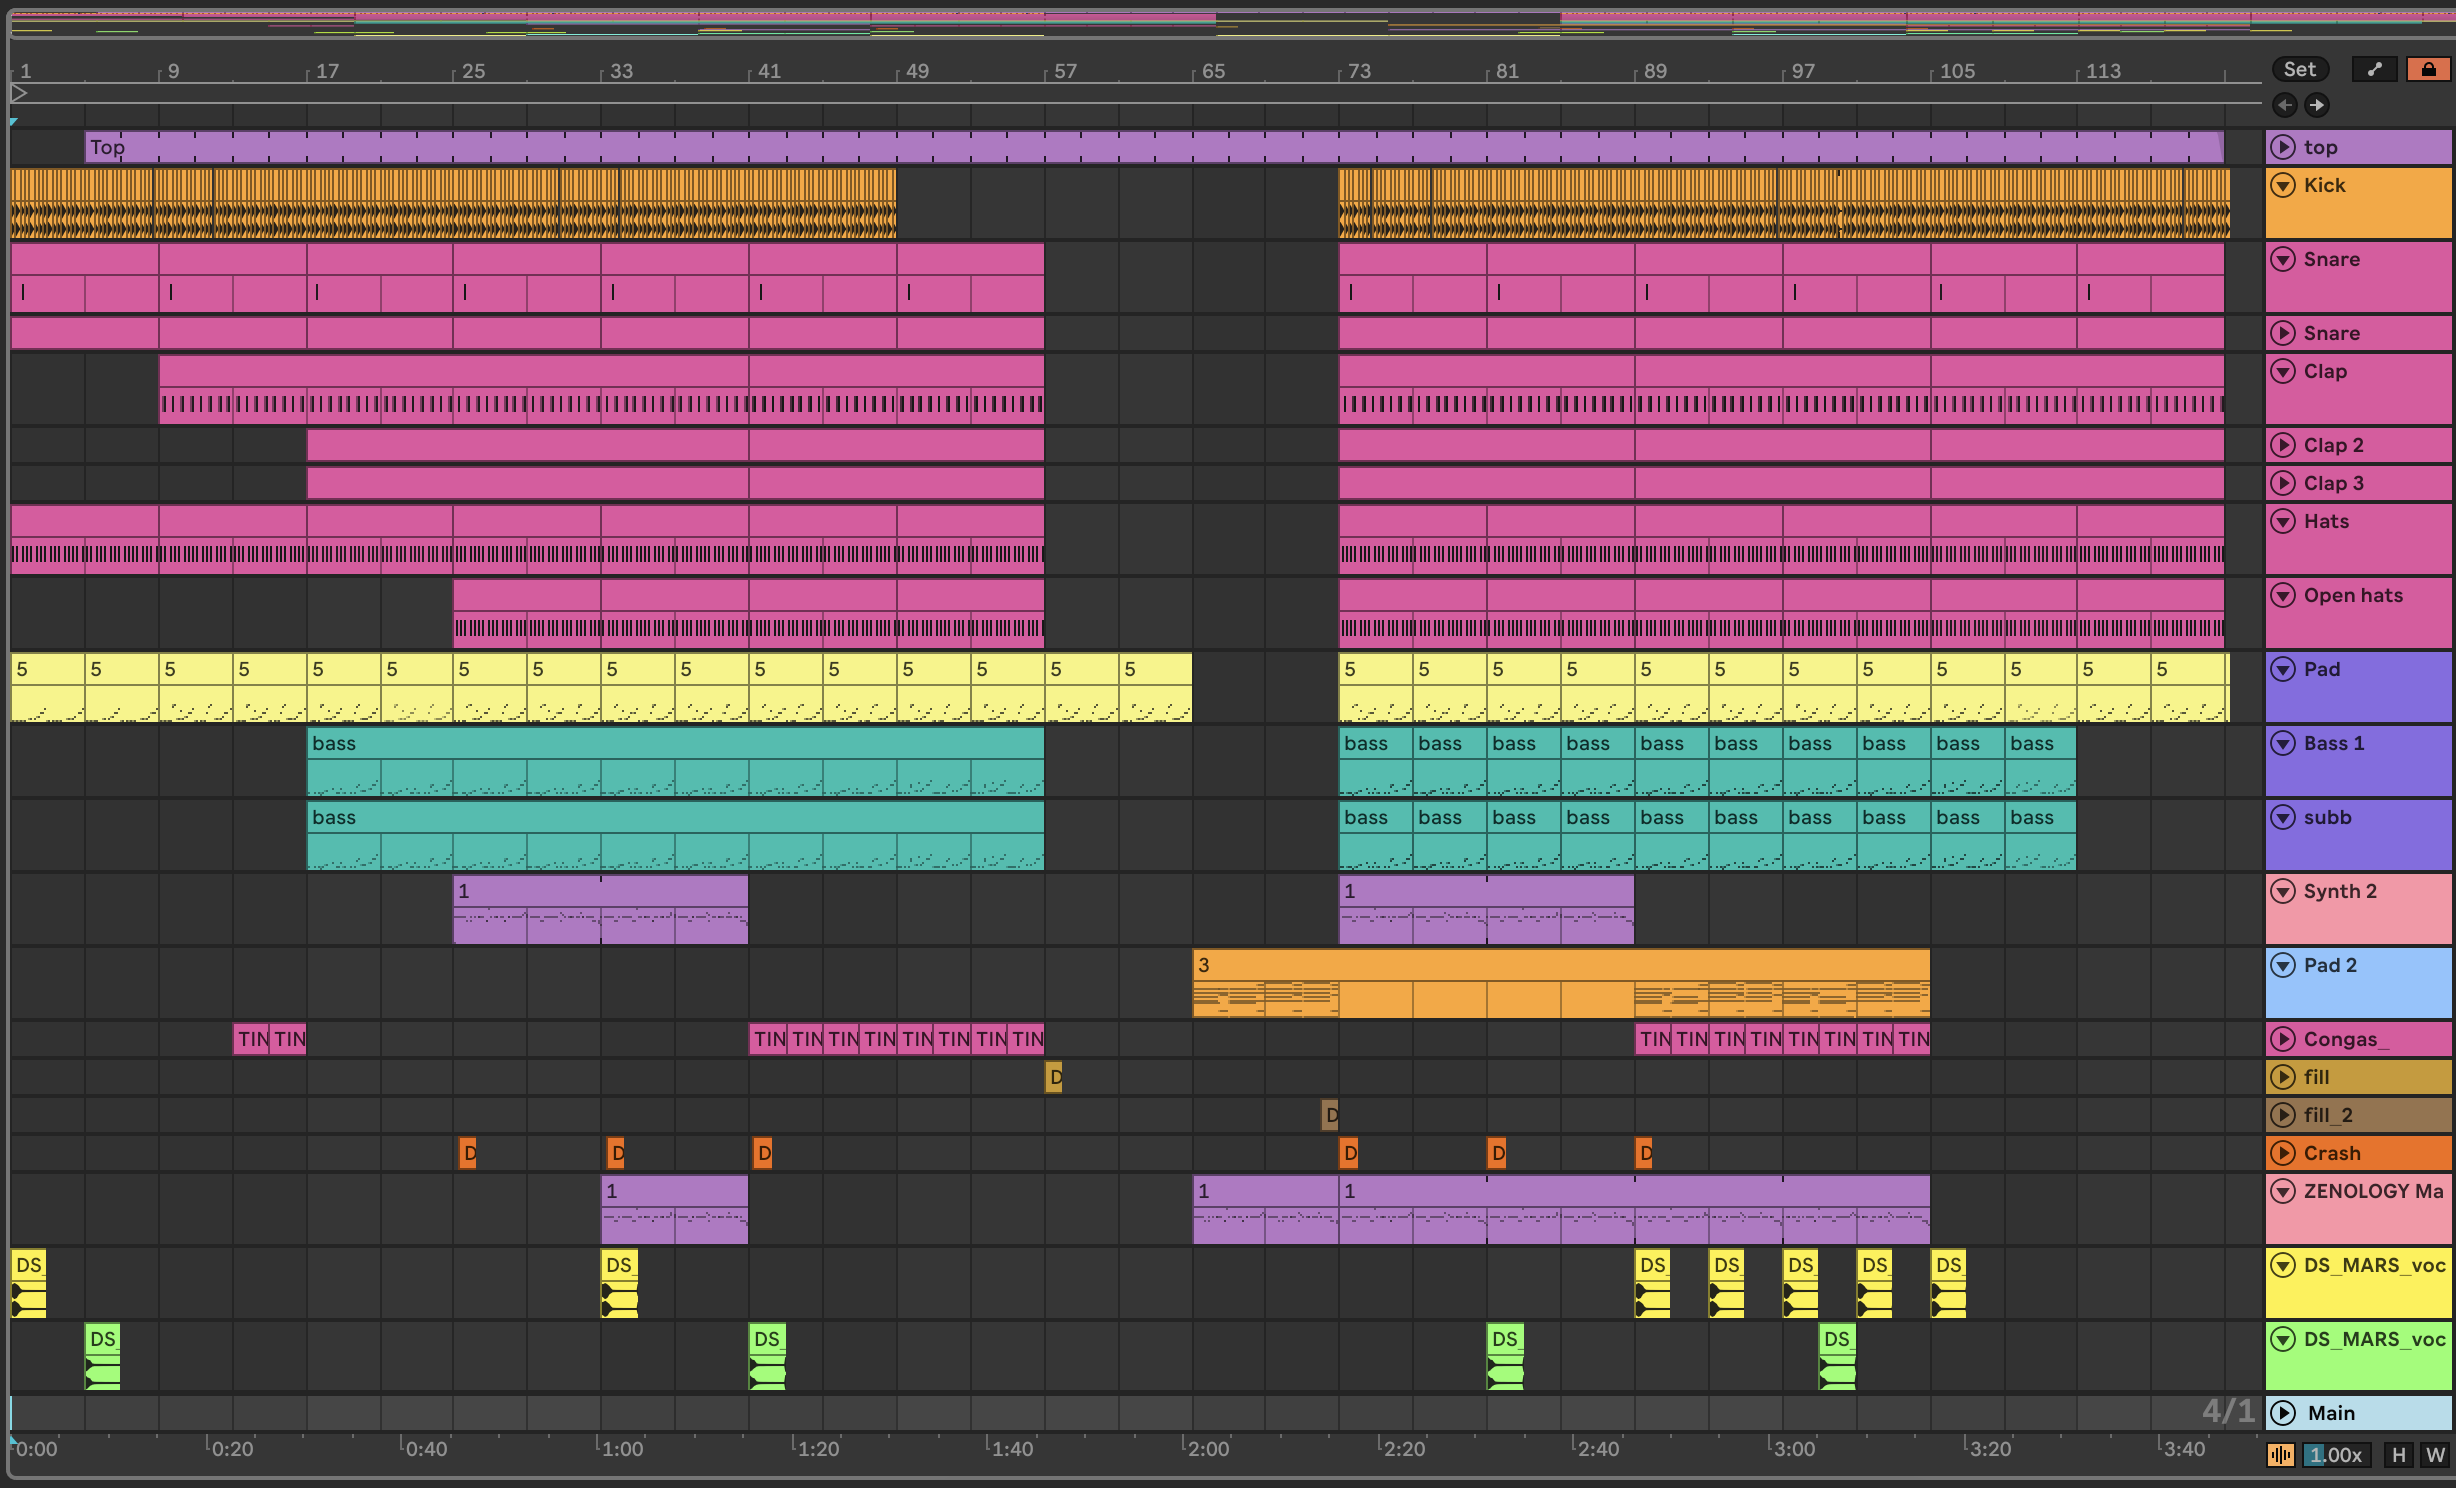This screenshot has height=1488, width=2456.
Task: Optimize arrangement height with H button
Action: pyautogui.click(x=2398, y=1455)
